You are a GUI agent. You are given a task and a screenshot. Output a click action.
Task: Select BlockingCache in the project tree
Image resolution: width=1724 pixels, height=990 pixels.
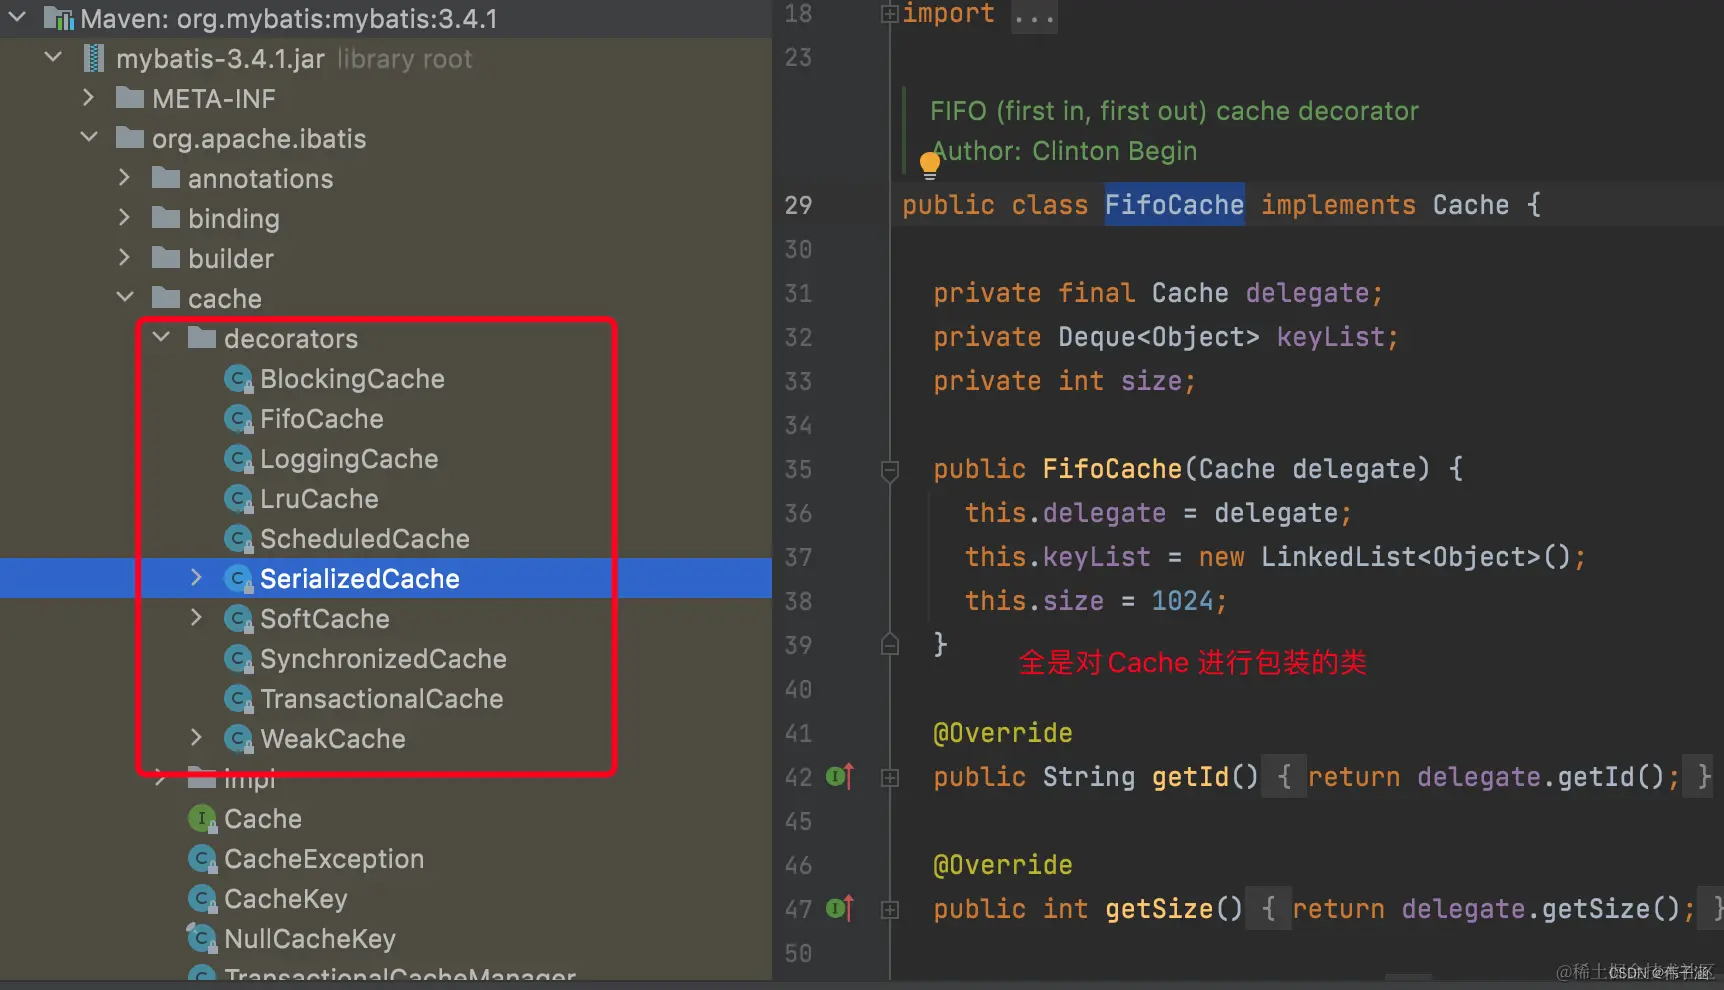click(352, 379)
